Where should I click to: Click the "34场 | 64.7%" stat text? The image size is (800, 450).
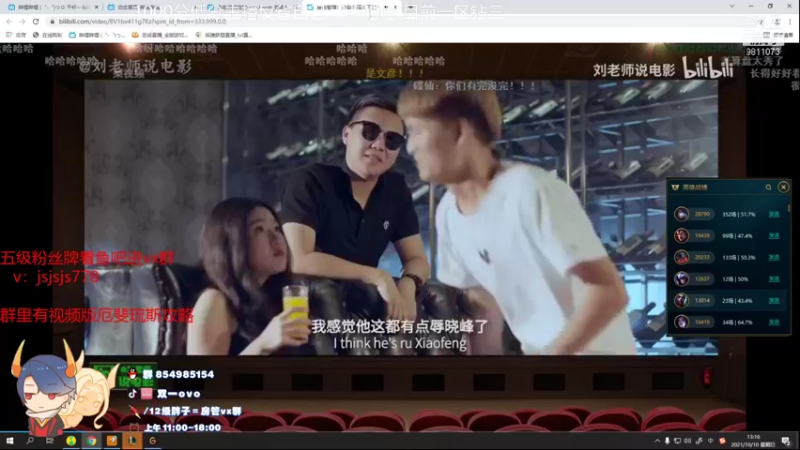(x=737, y=322)
